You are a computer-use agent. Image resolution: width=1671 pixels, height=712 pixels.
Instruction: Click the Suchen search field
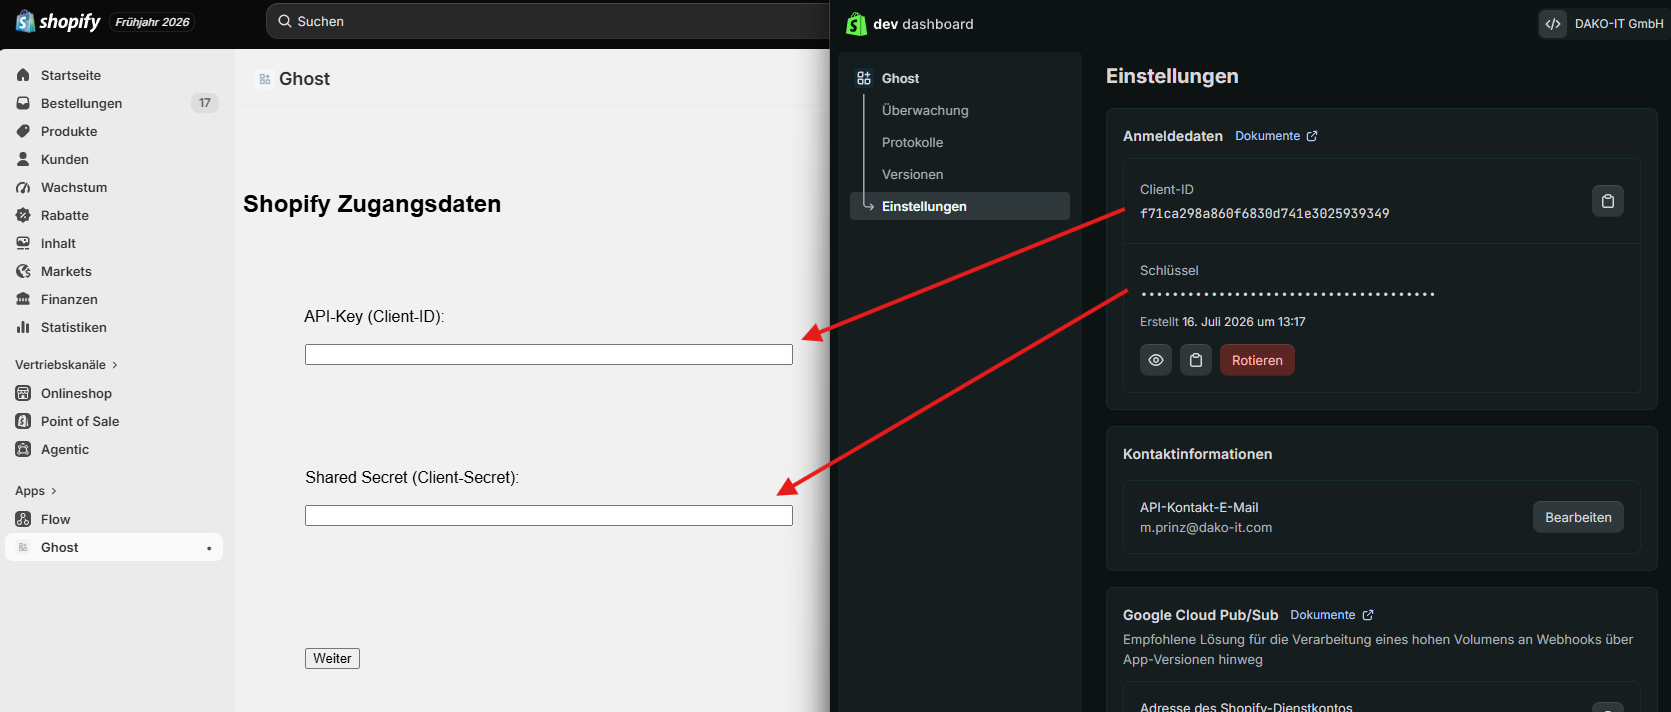click(x=548, y=21)
